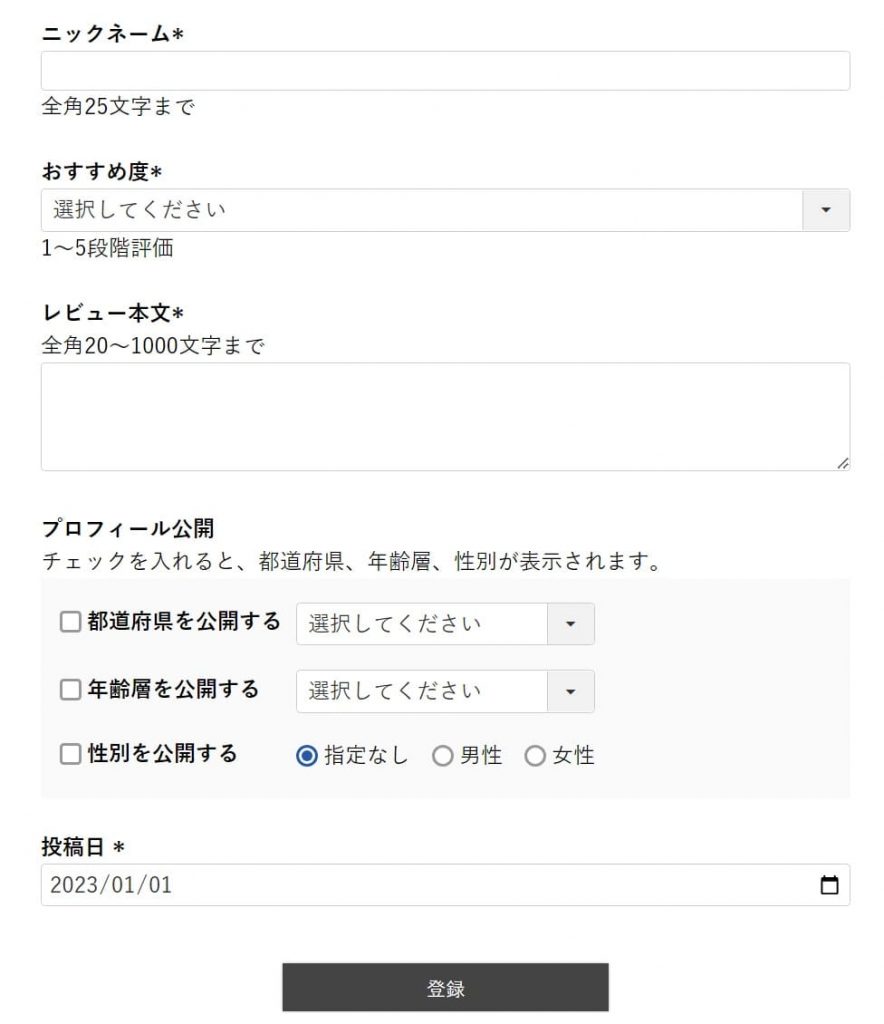Submit the form with 登録 button
The height and width of the screenshot is (1024, 884).
(x=445, y=987)
